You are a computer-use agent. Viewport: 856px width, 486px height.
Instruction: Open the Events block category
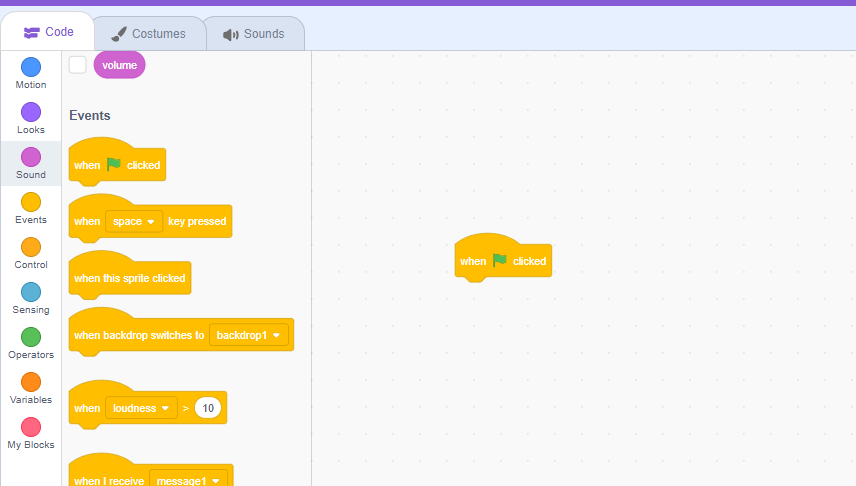(31, 203)
